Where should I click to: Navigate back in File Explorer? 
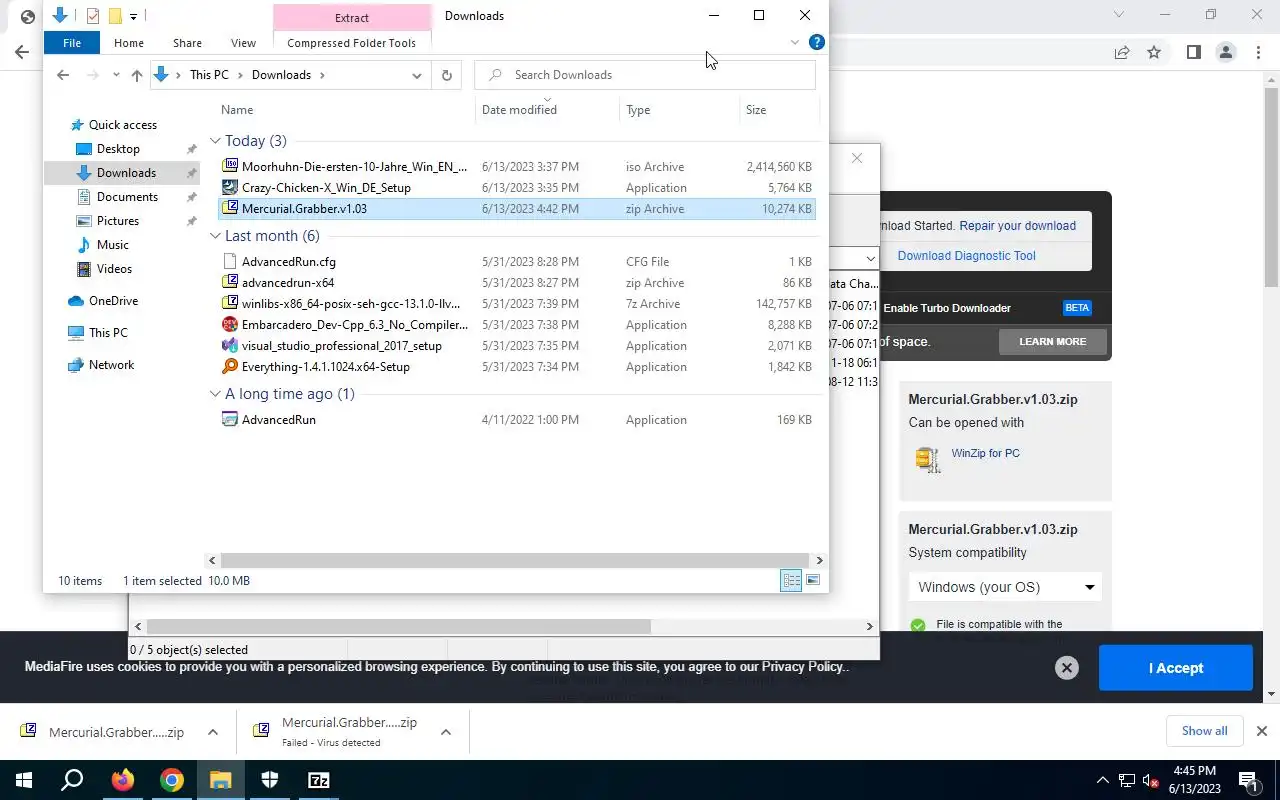tap(63, 75)
